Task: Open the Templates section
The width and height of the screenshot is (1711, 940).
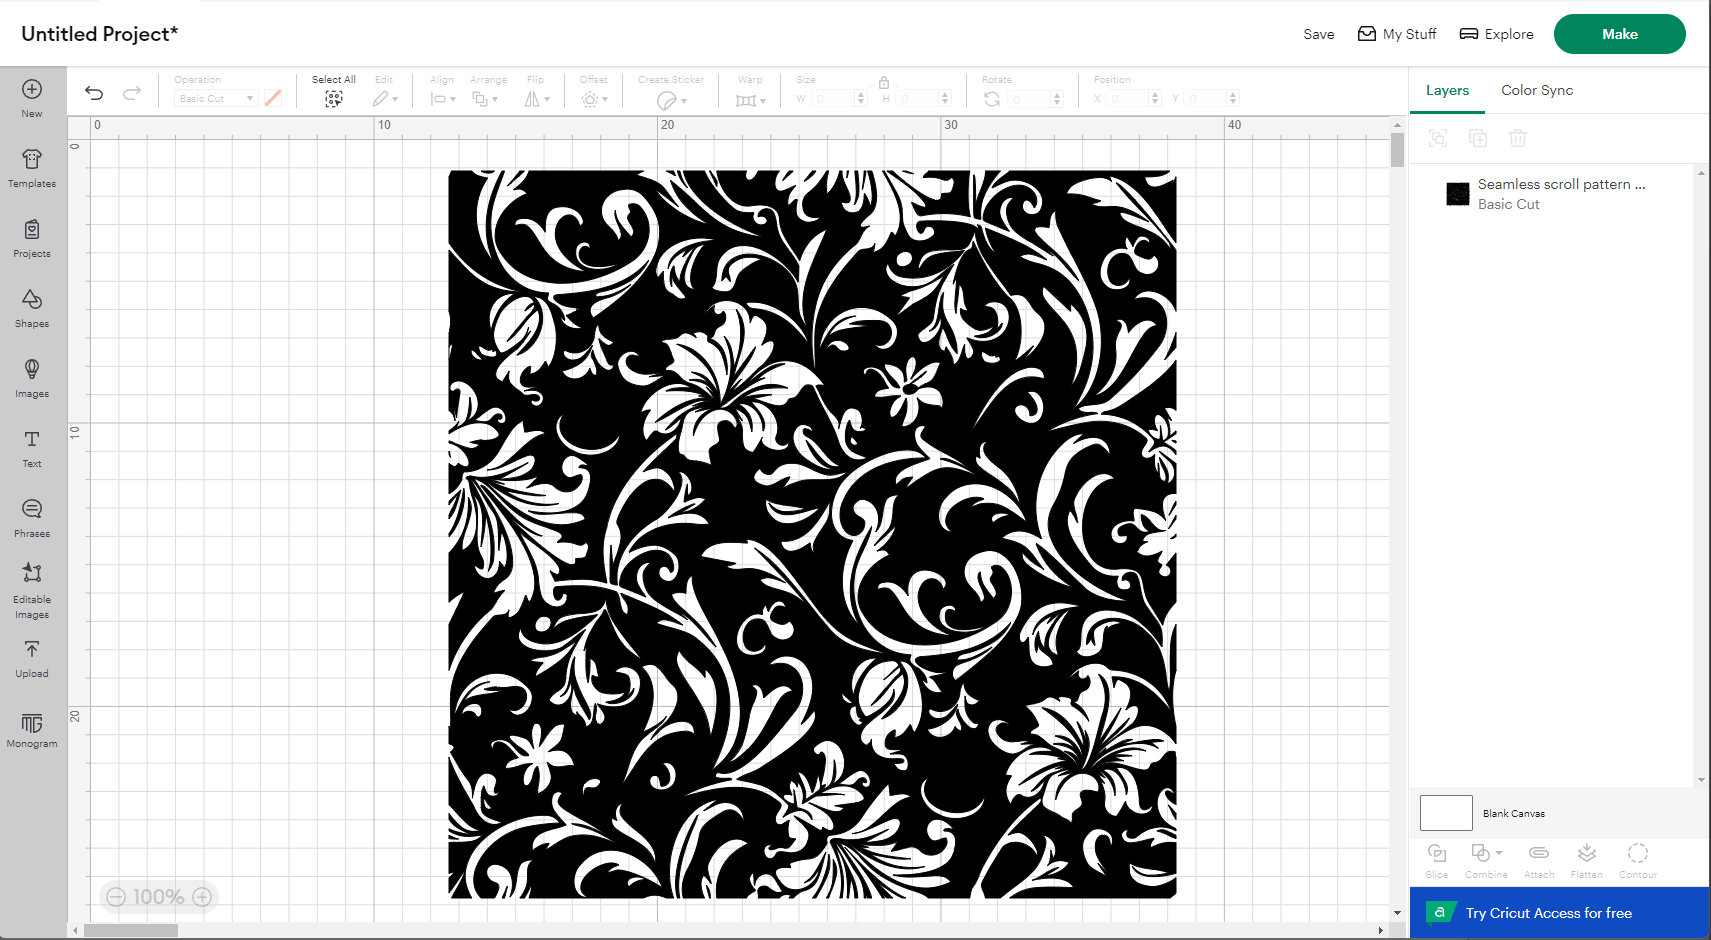Action: (x=32, y=167)
